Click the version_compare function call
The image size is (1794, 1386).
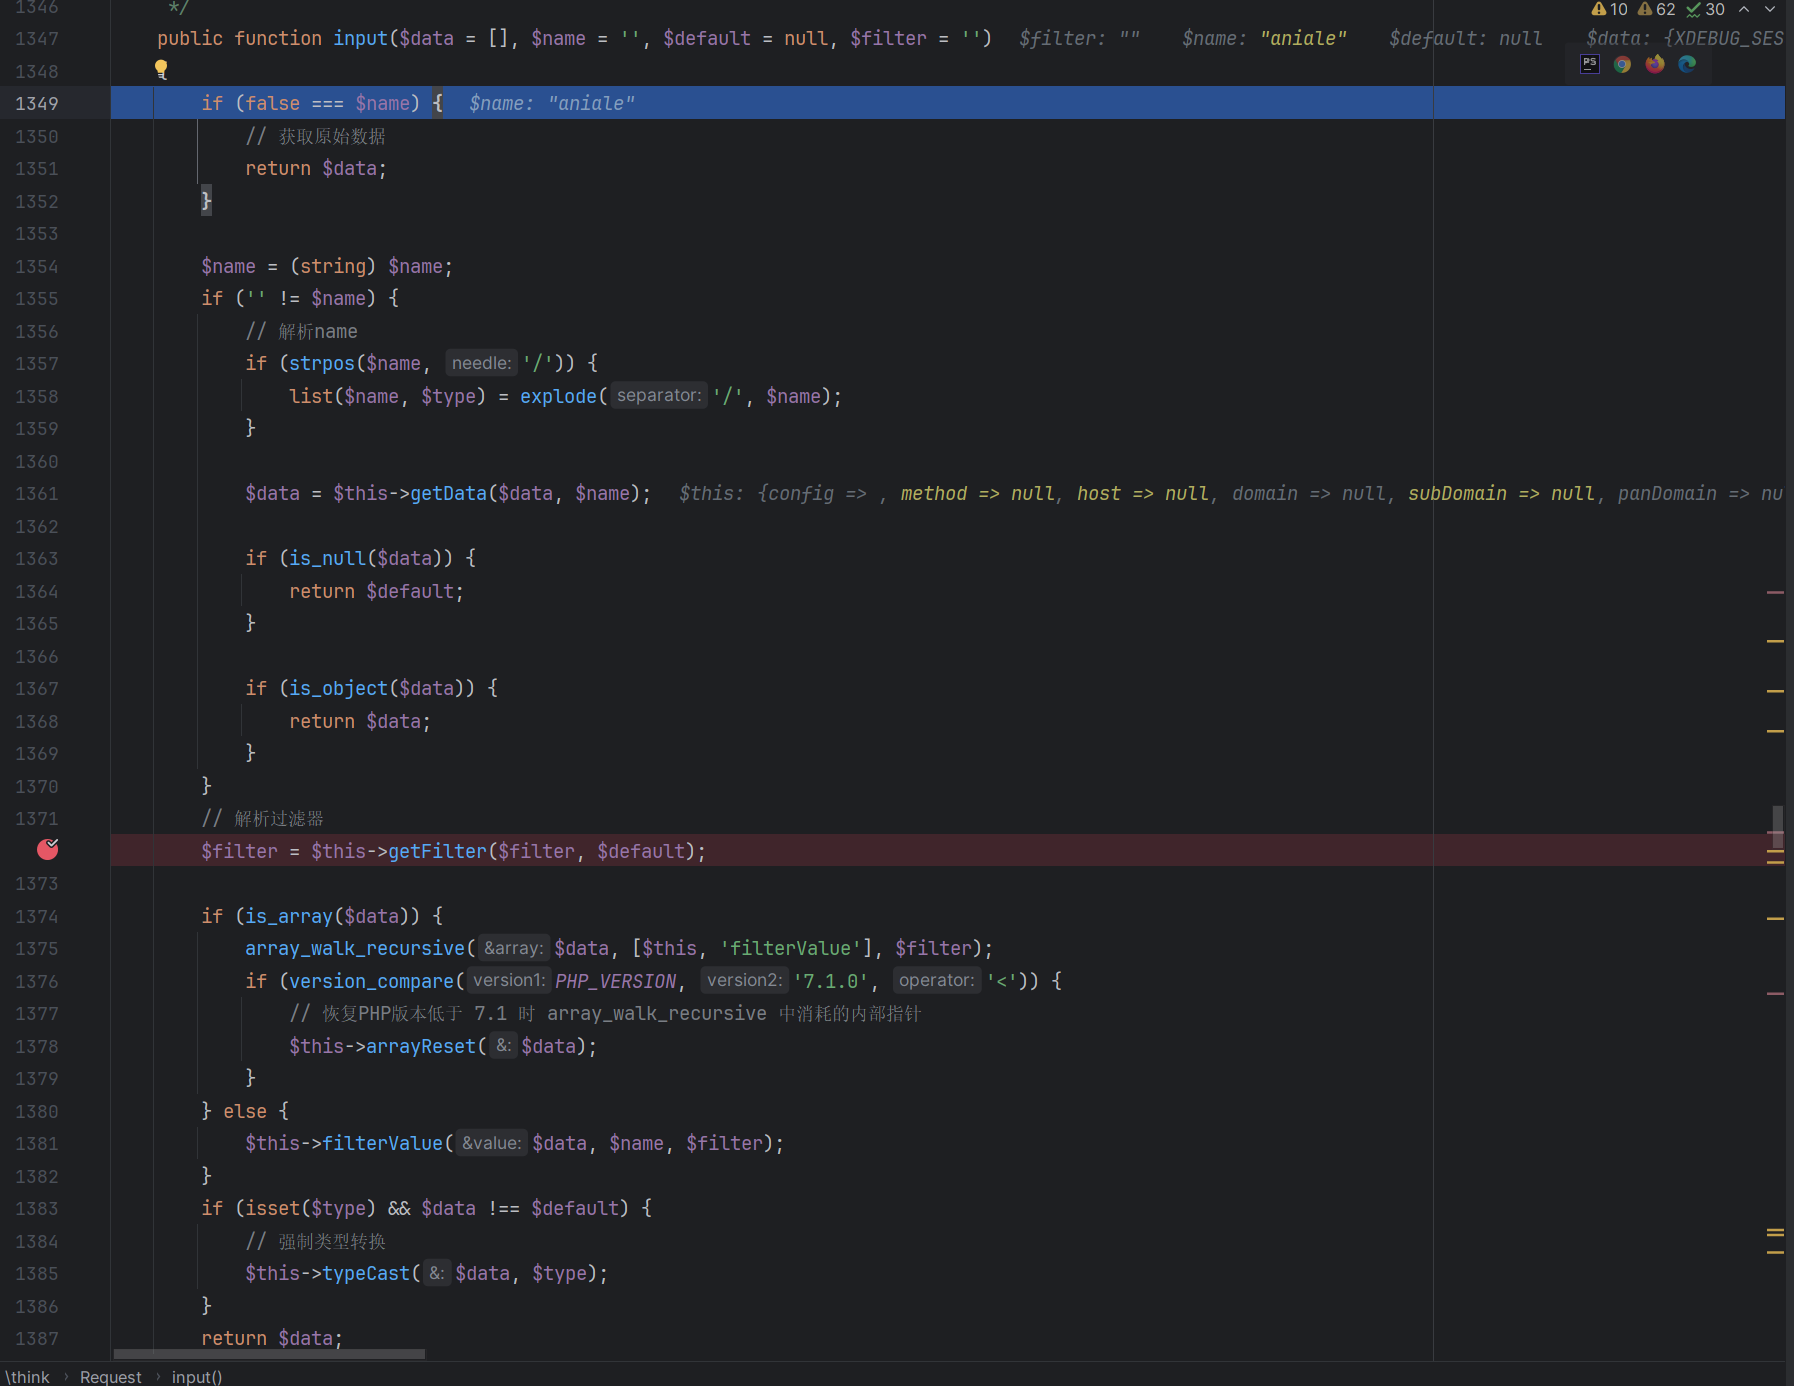pyautogui.click(x=371, y=981)
